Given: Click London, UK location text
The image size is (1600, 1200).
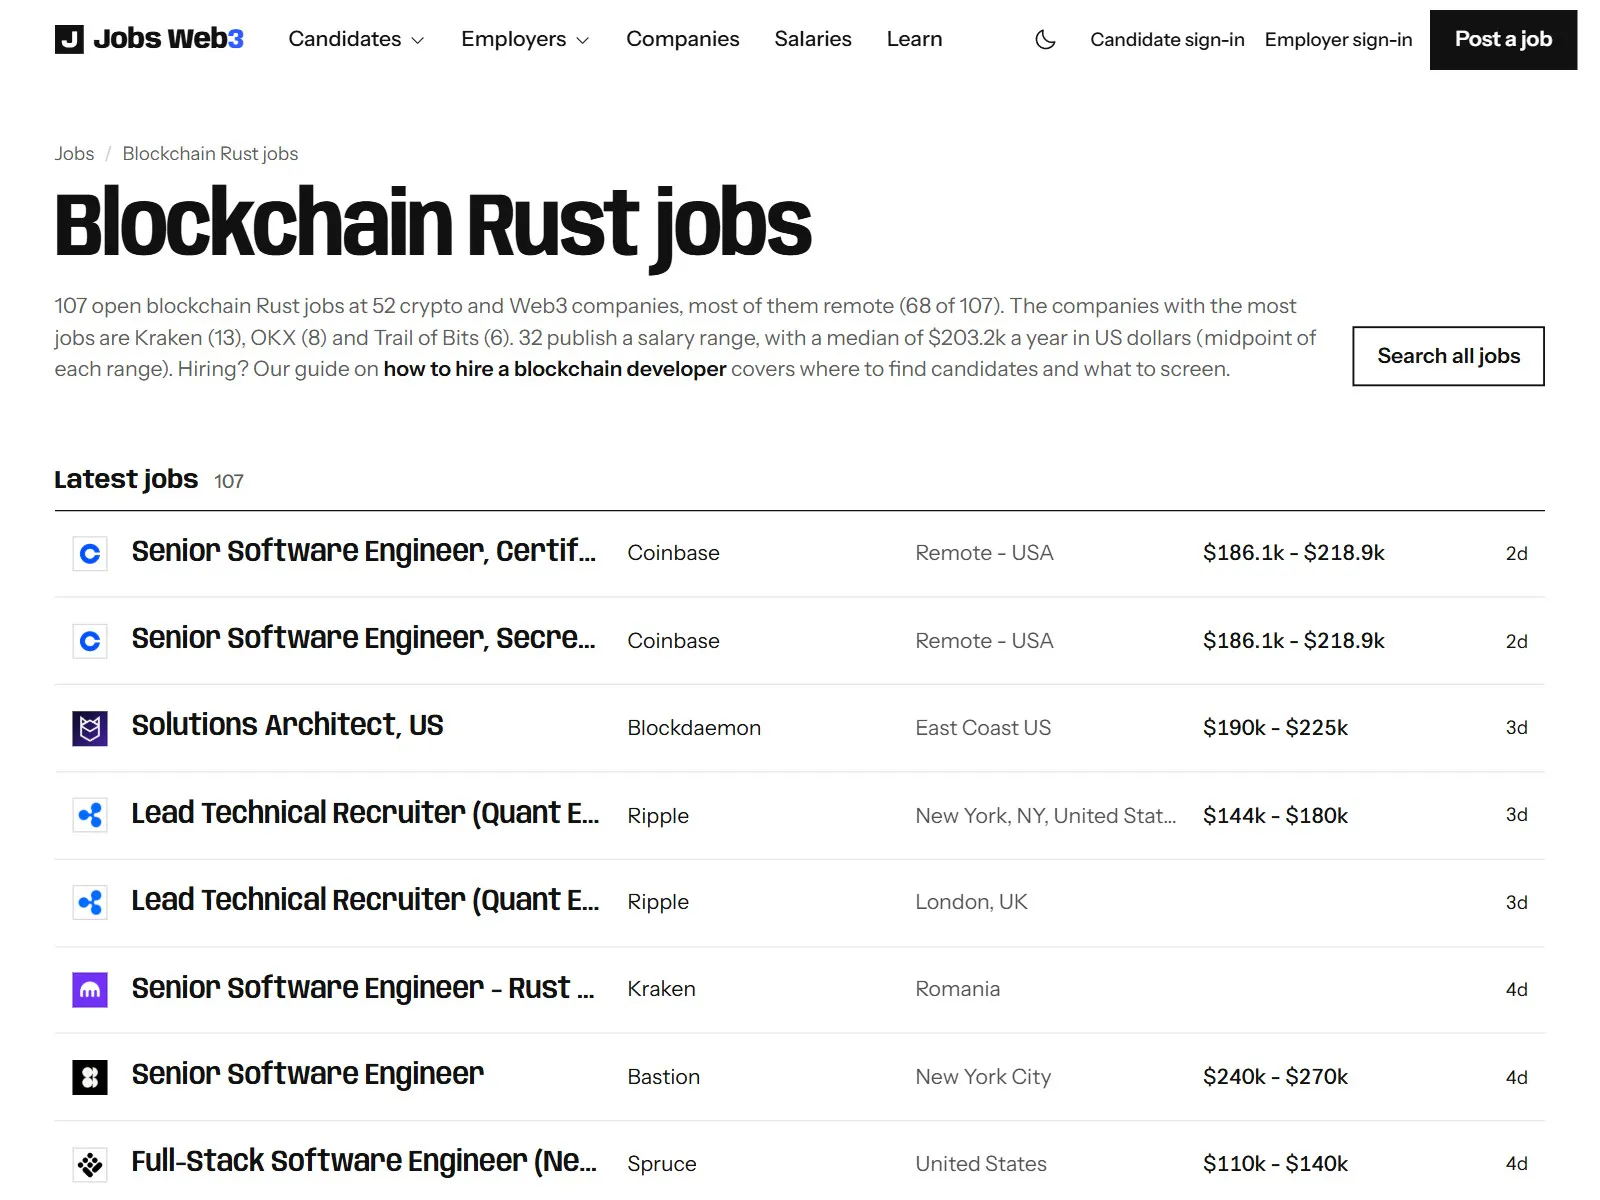Looking at the screenshot, I should [971, 902].
